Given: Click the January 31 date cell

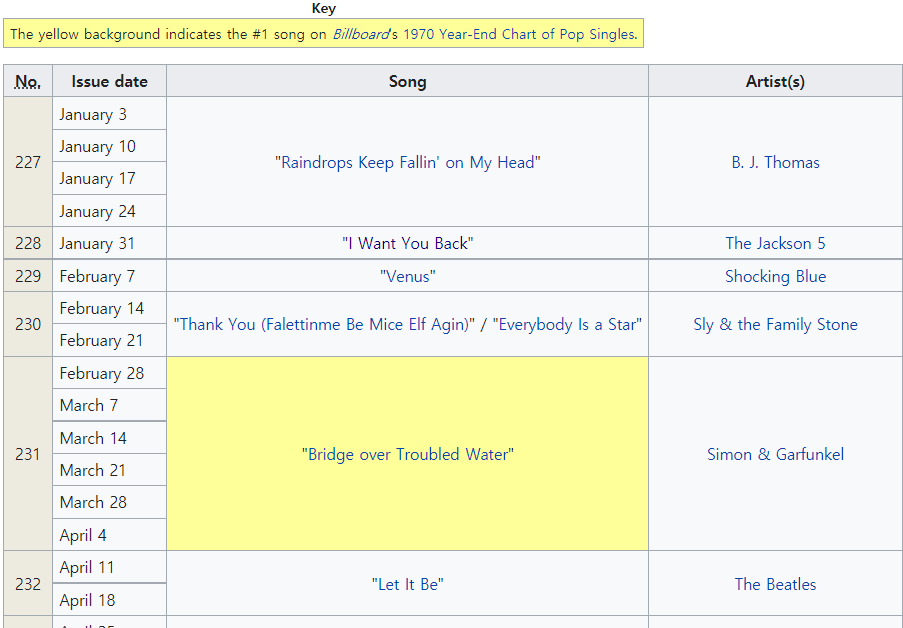Looking at the screenshot, I should 109,243.
